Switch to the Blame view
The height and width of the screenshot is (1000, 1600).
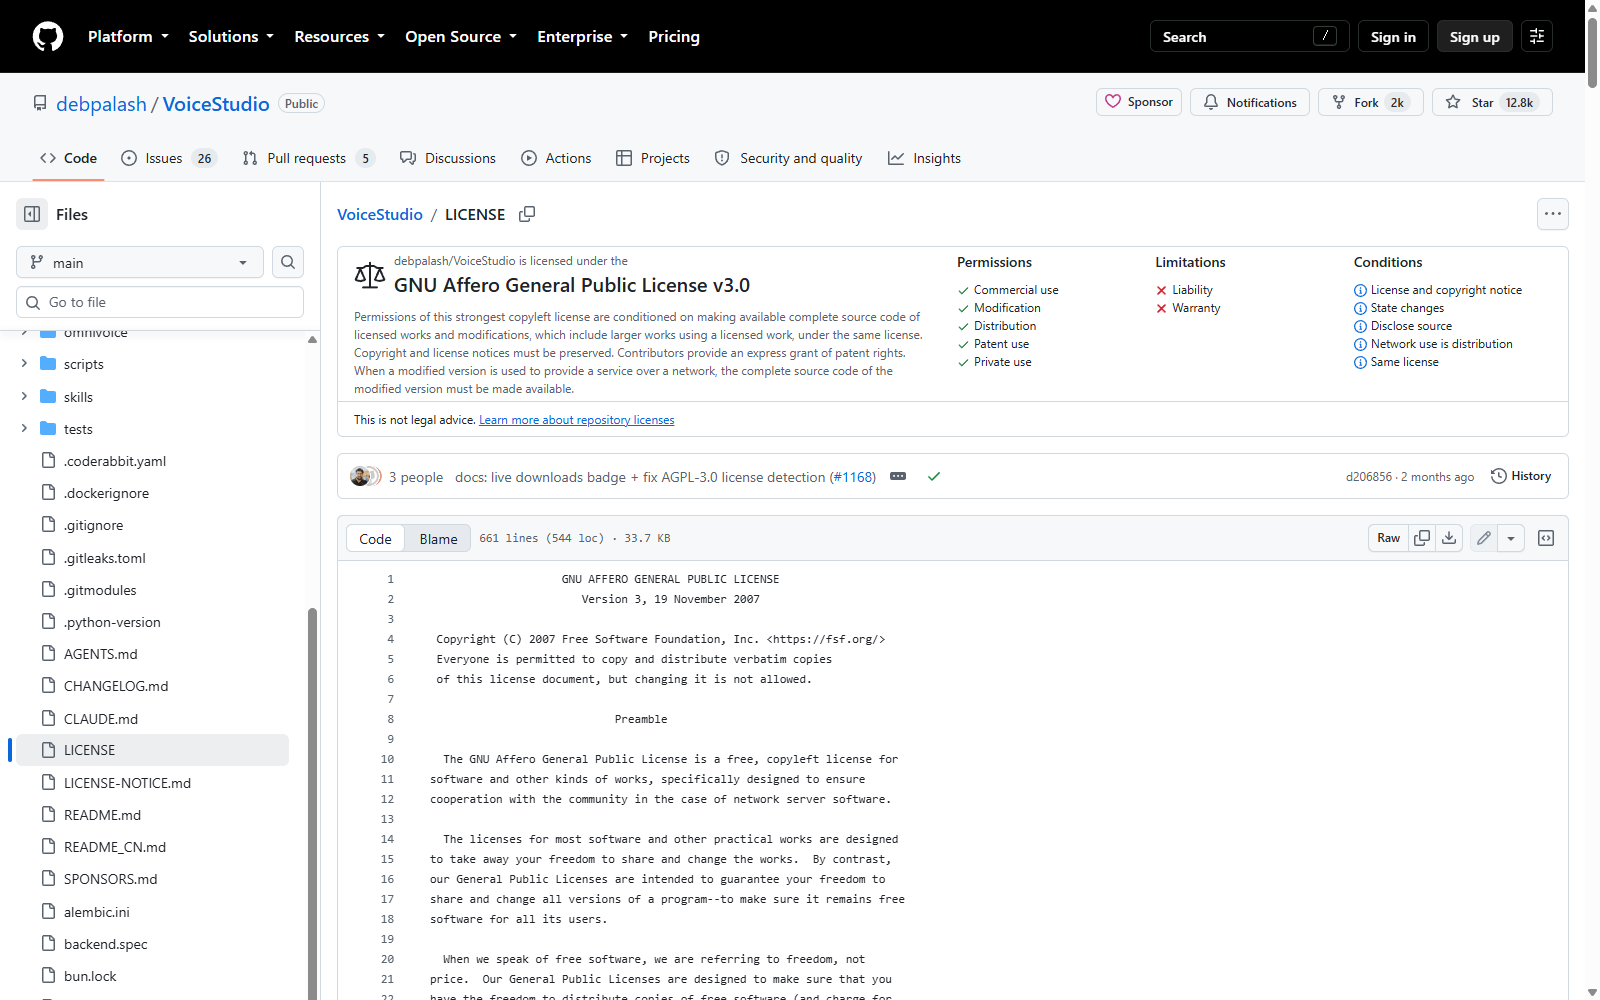(438, 538)
